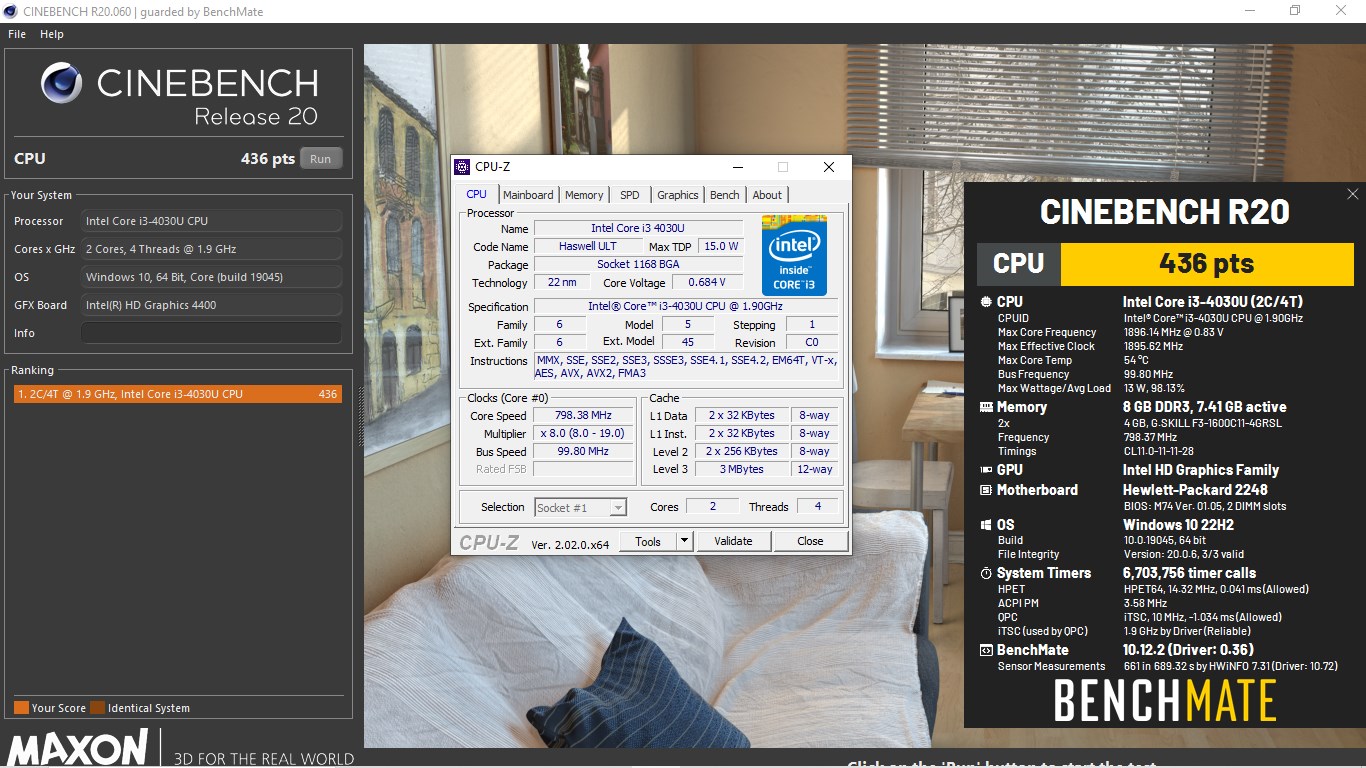This screenshot has height=768, width=1366.
Task: Click the Close button in CPU-Z
Action: click(810, 541)
